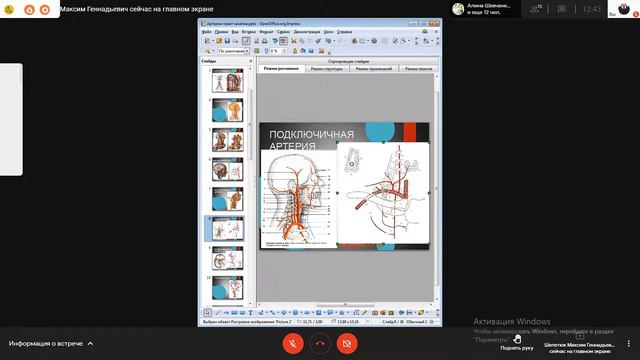Open the three-dot more options menu

tap(629, 344)
